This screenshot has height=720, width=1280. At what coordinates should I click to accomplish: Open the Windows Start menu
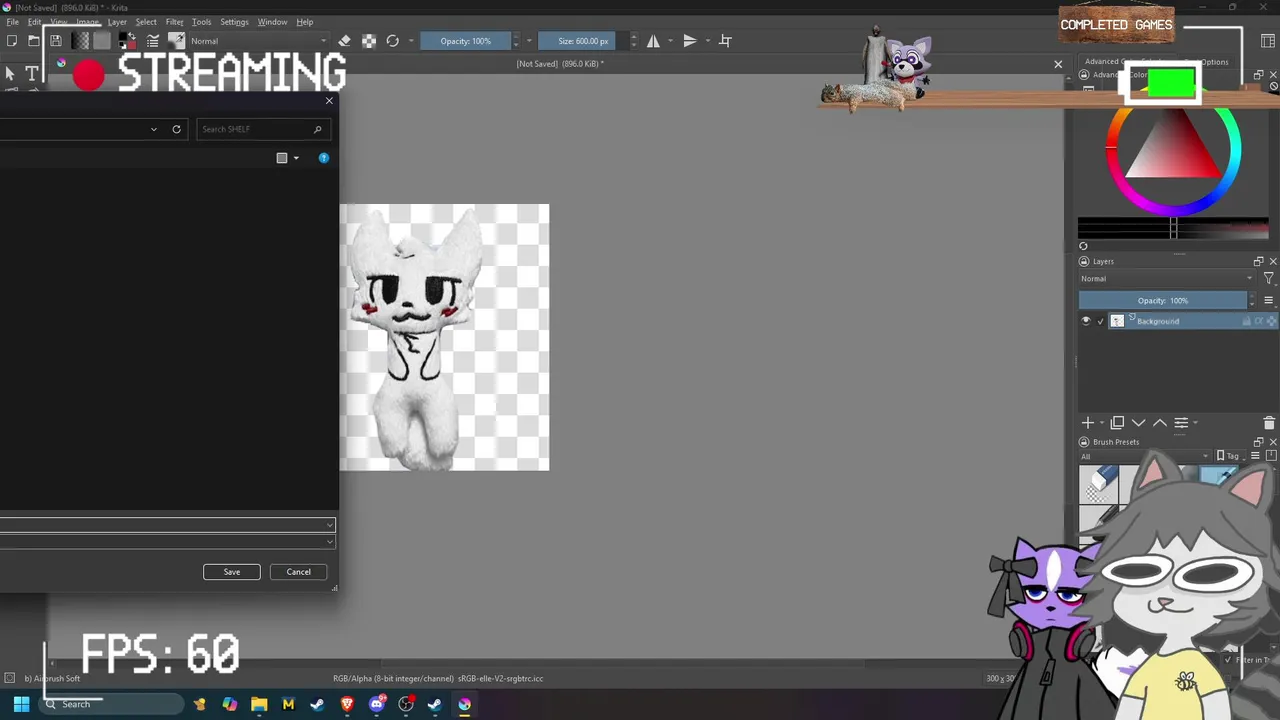[x=21, y=704]
